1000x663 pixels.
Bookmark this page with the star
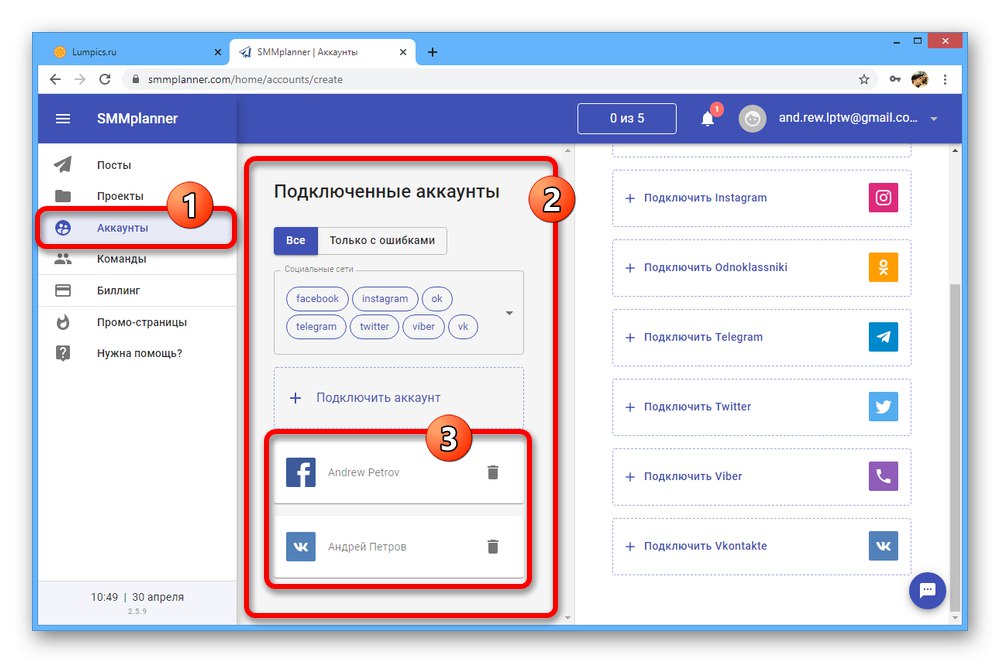(864, 79)
